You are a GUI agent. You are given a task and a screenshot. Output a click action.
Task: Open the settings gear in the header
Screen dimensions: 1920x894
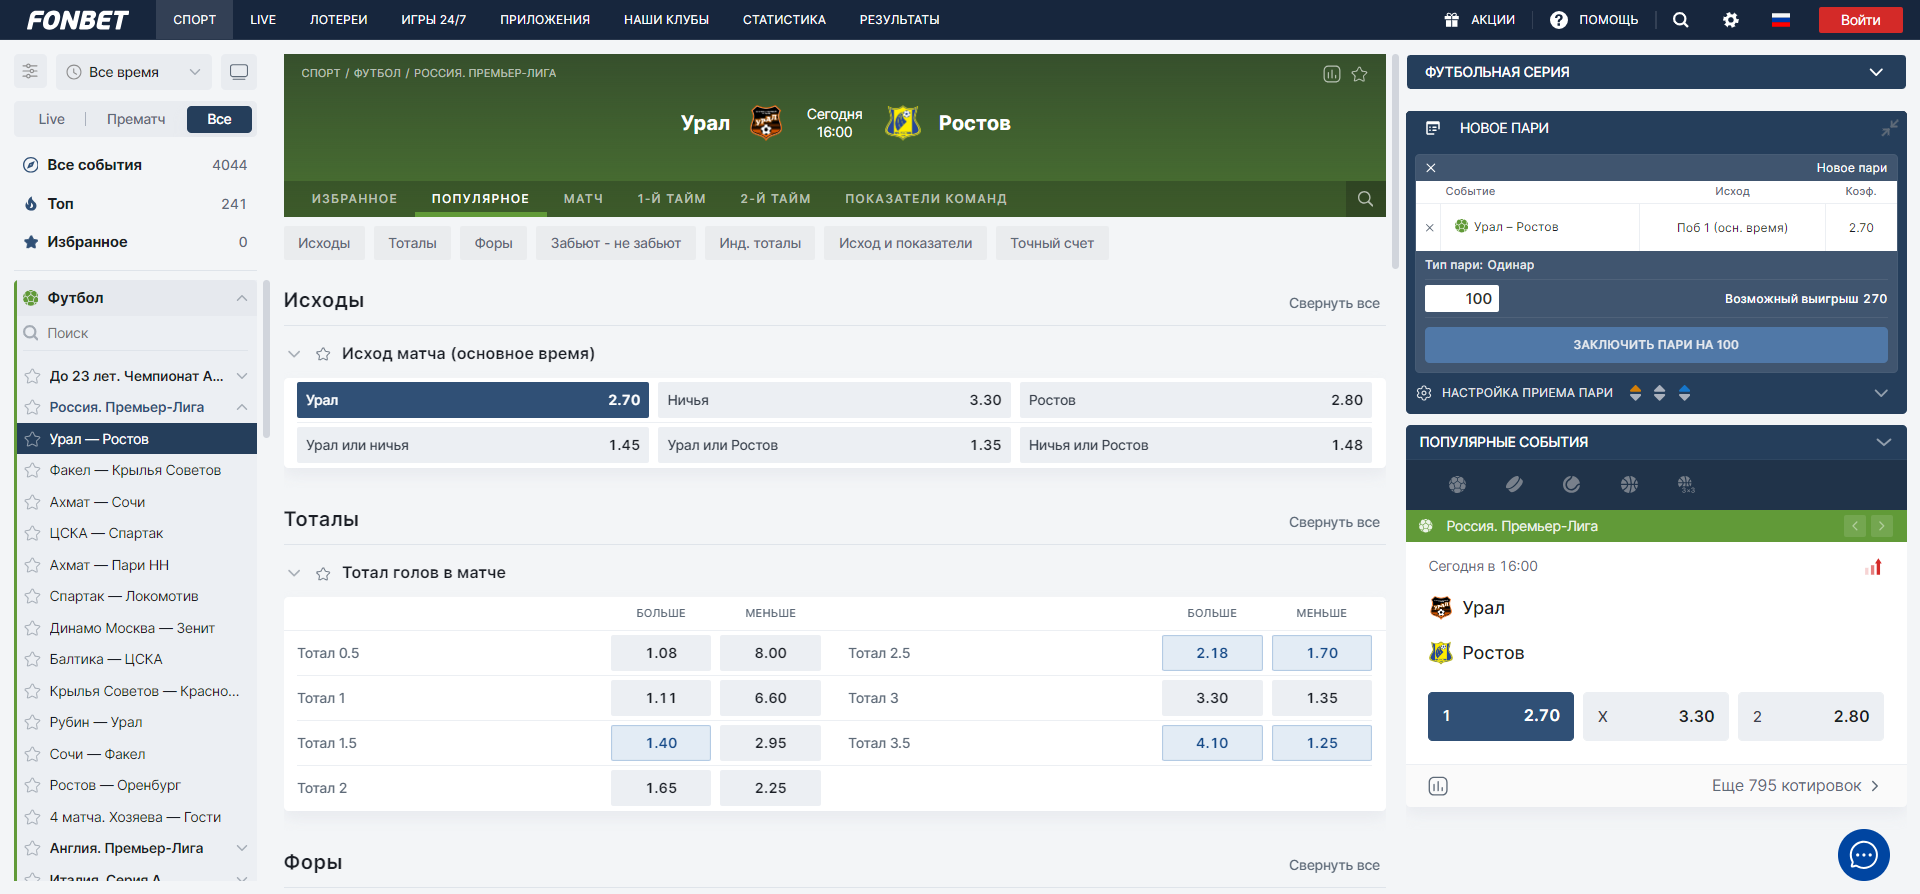click(x=1730, y=20)
